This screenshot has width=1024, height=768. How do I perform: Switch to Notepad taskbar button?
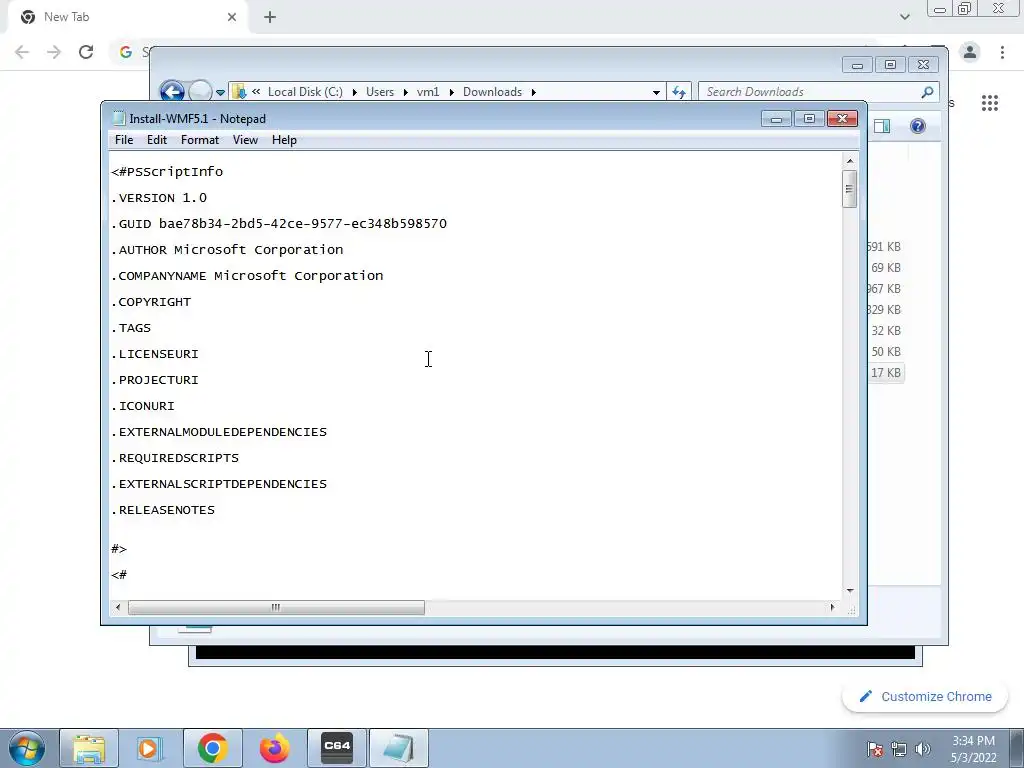[x=399, y=748]
